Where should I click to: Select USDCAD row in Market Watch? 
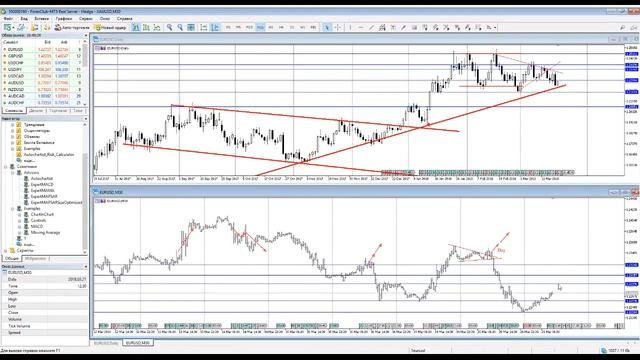click(42, 76)
